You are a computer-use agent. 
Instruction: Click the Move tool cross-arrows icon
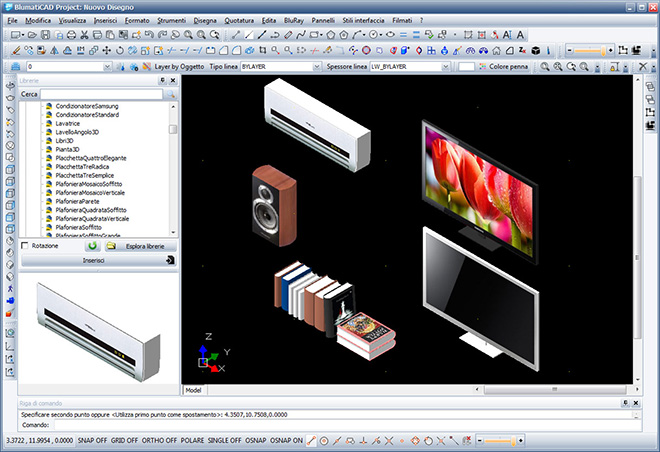tap(105, 50)
